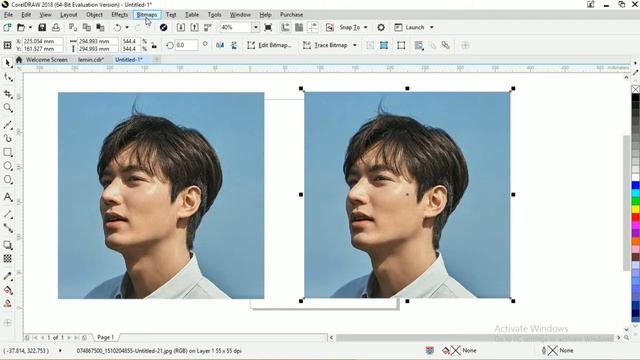Open the Open-folder dropdown arrow
This screenshot has width=640, height=360.
(x=30, y=27)
